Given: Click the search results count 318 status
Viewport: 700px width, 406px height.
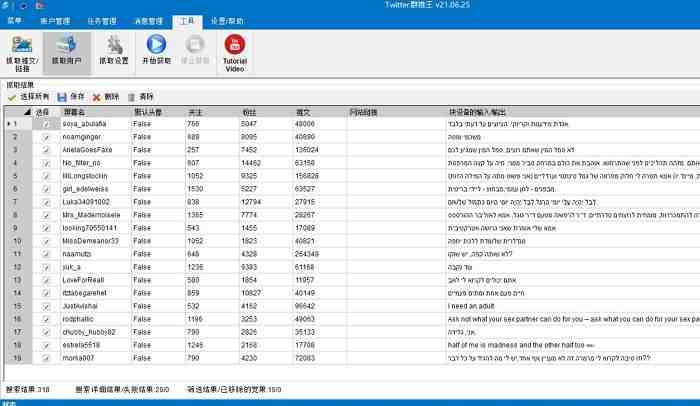Looking at the screenshot, I should point(28,389).
